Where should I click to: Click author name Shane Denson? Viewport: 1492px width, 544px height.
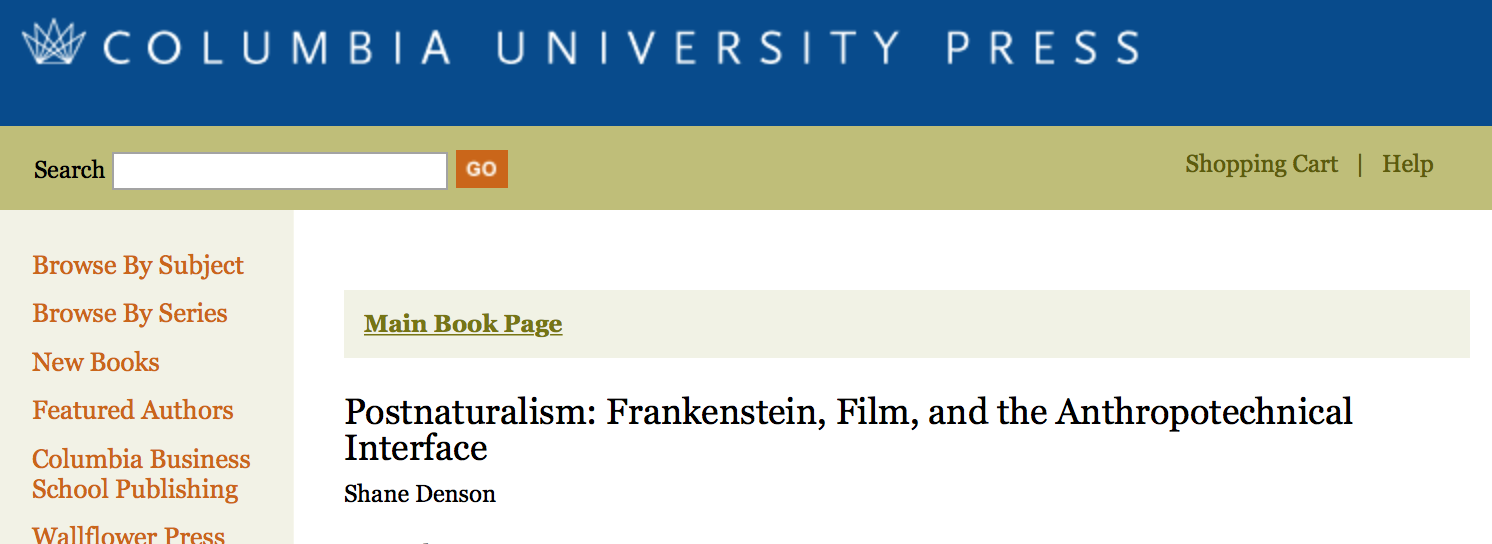[x=420, y=494]
